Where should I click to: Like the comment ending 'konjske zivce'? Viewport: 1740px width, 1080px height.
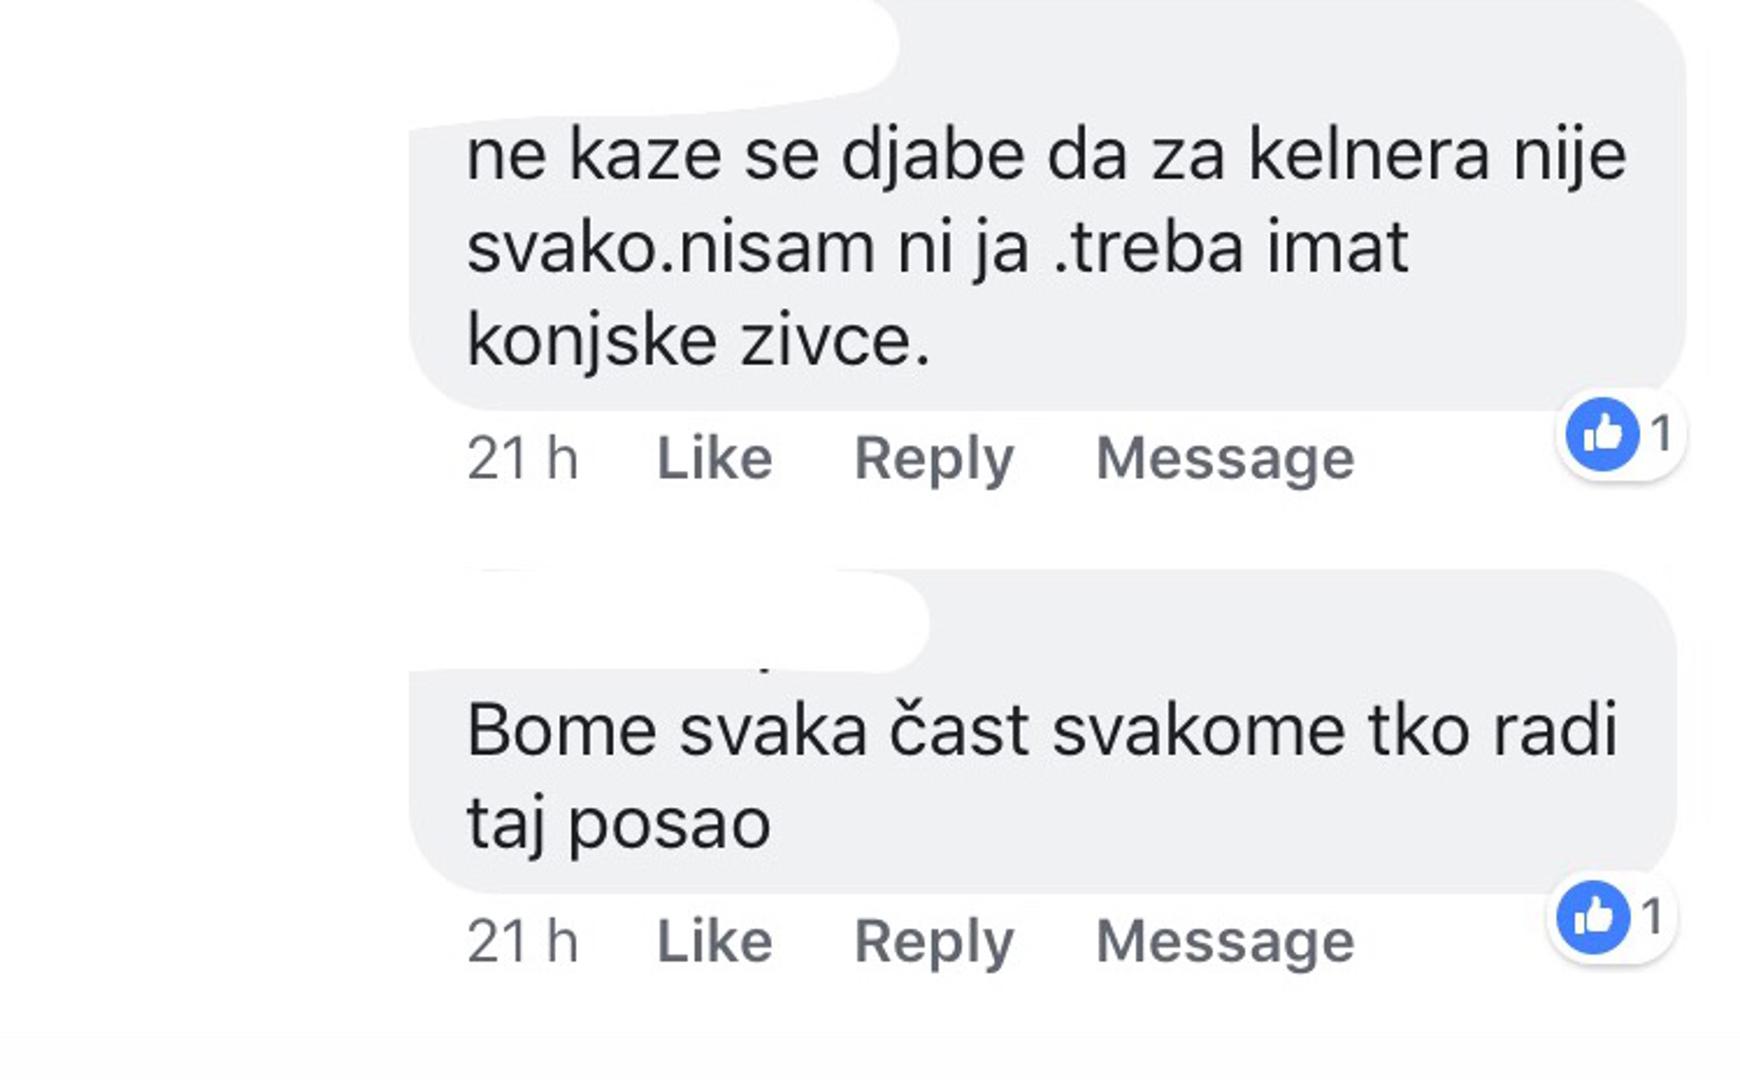click(x=714, y=459)
